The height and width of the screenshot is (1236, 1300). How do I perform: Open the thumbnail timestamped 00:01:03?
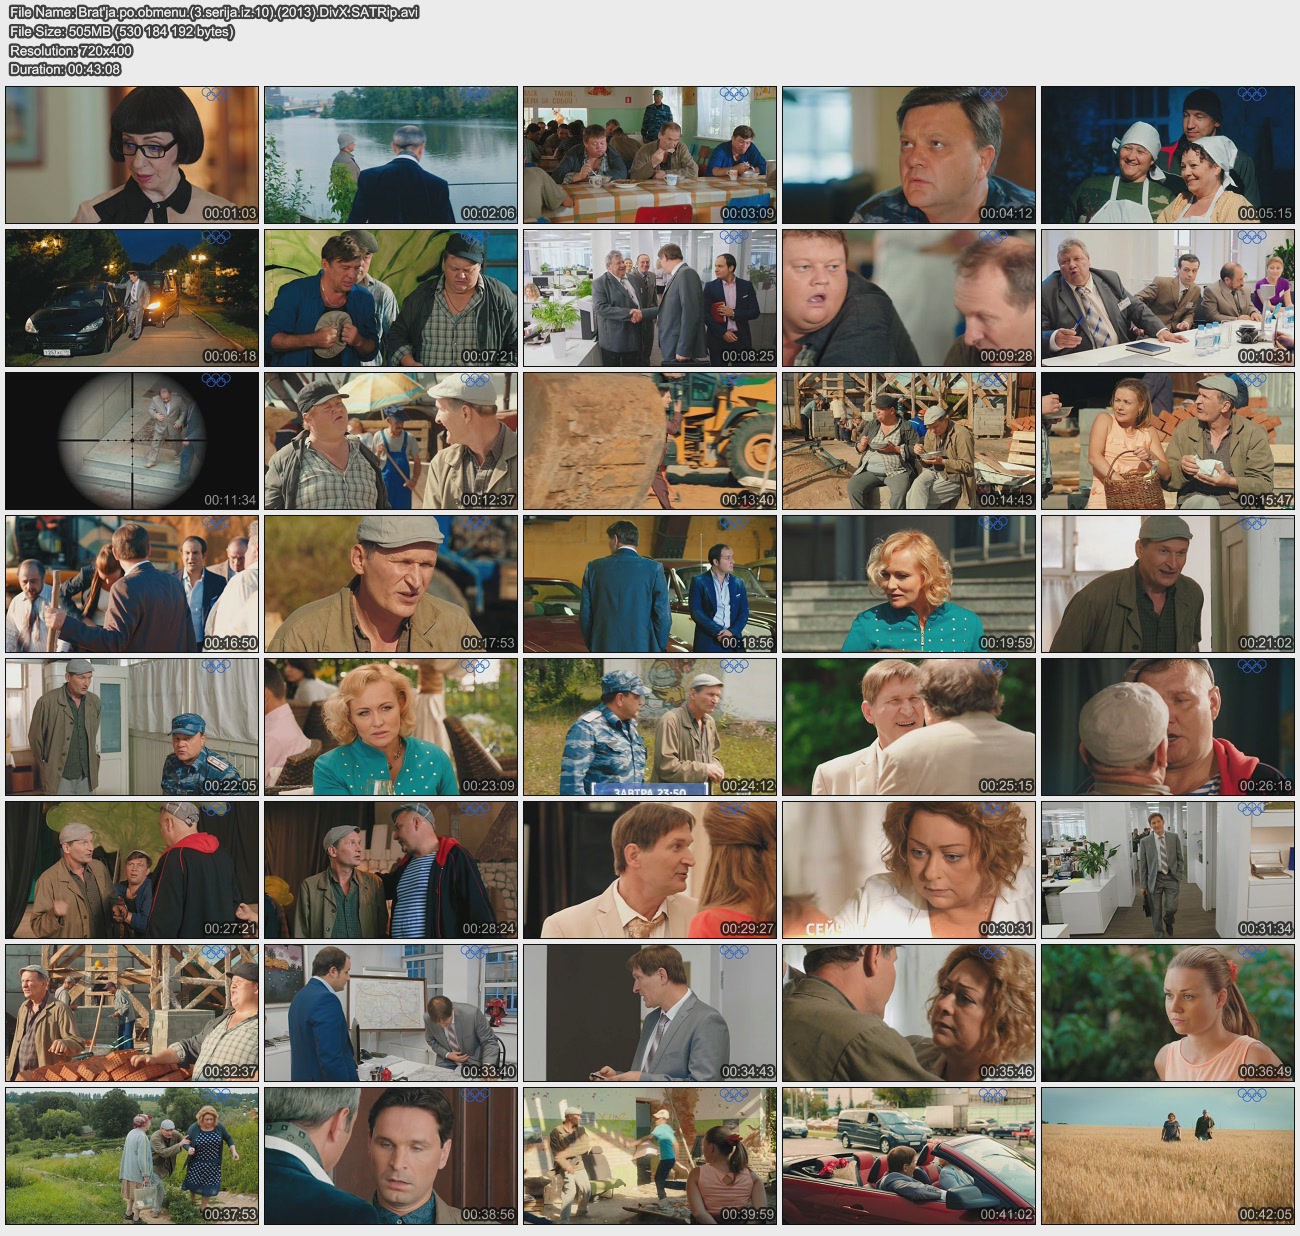132,154
